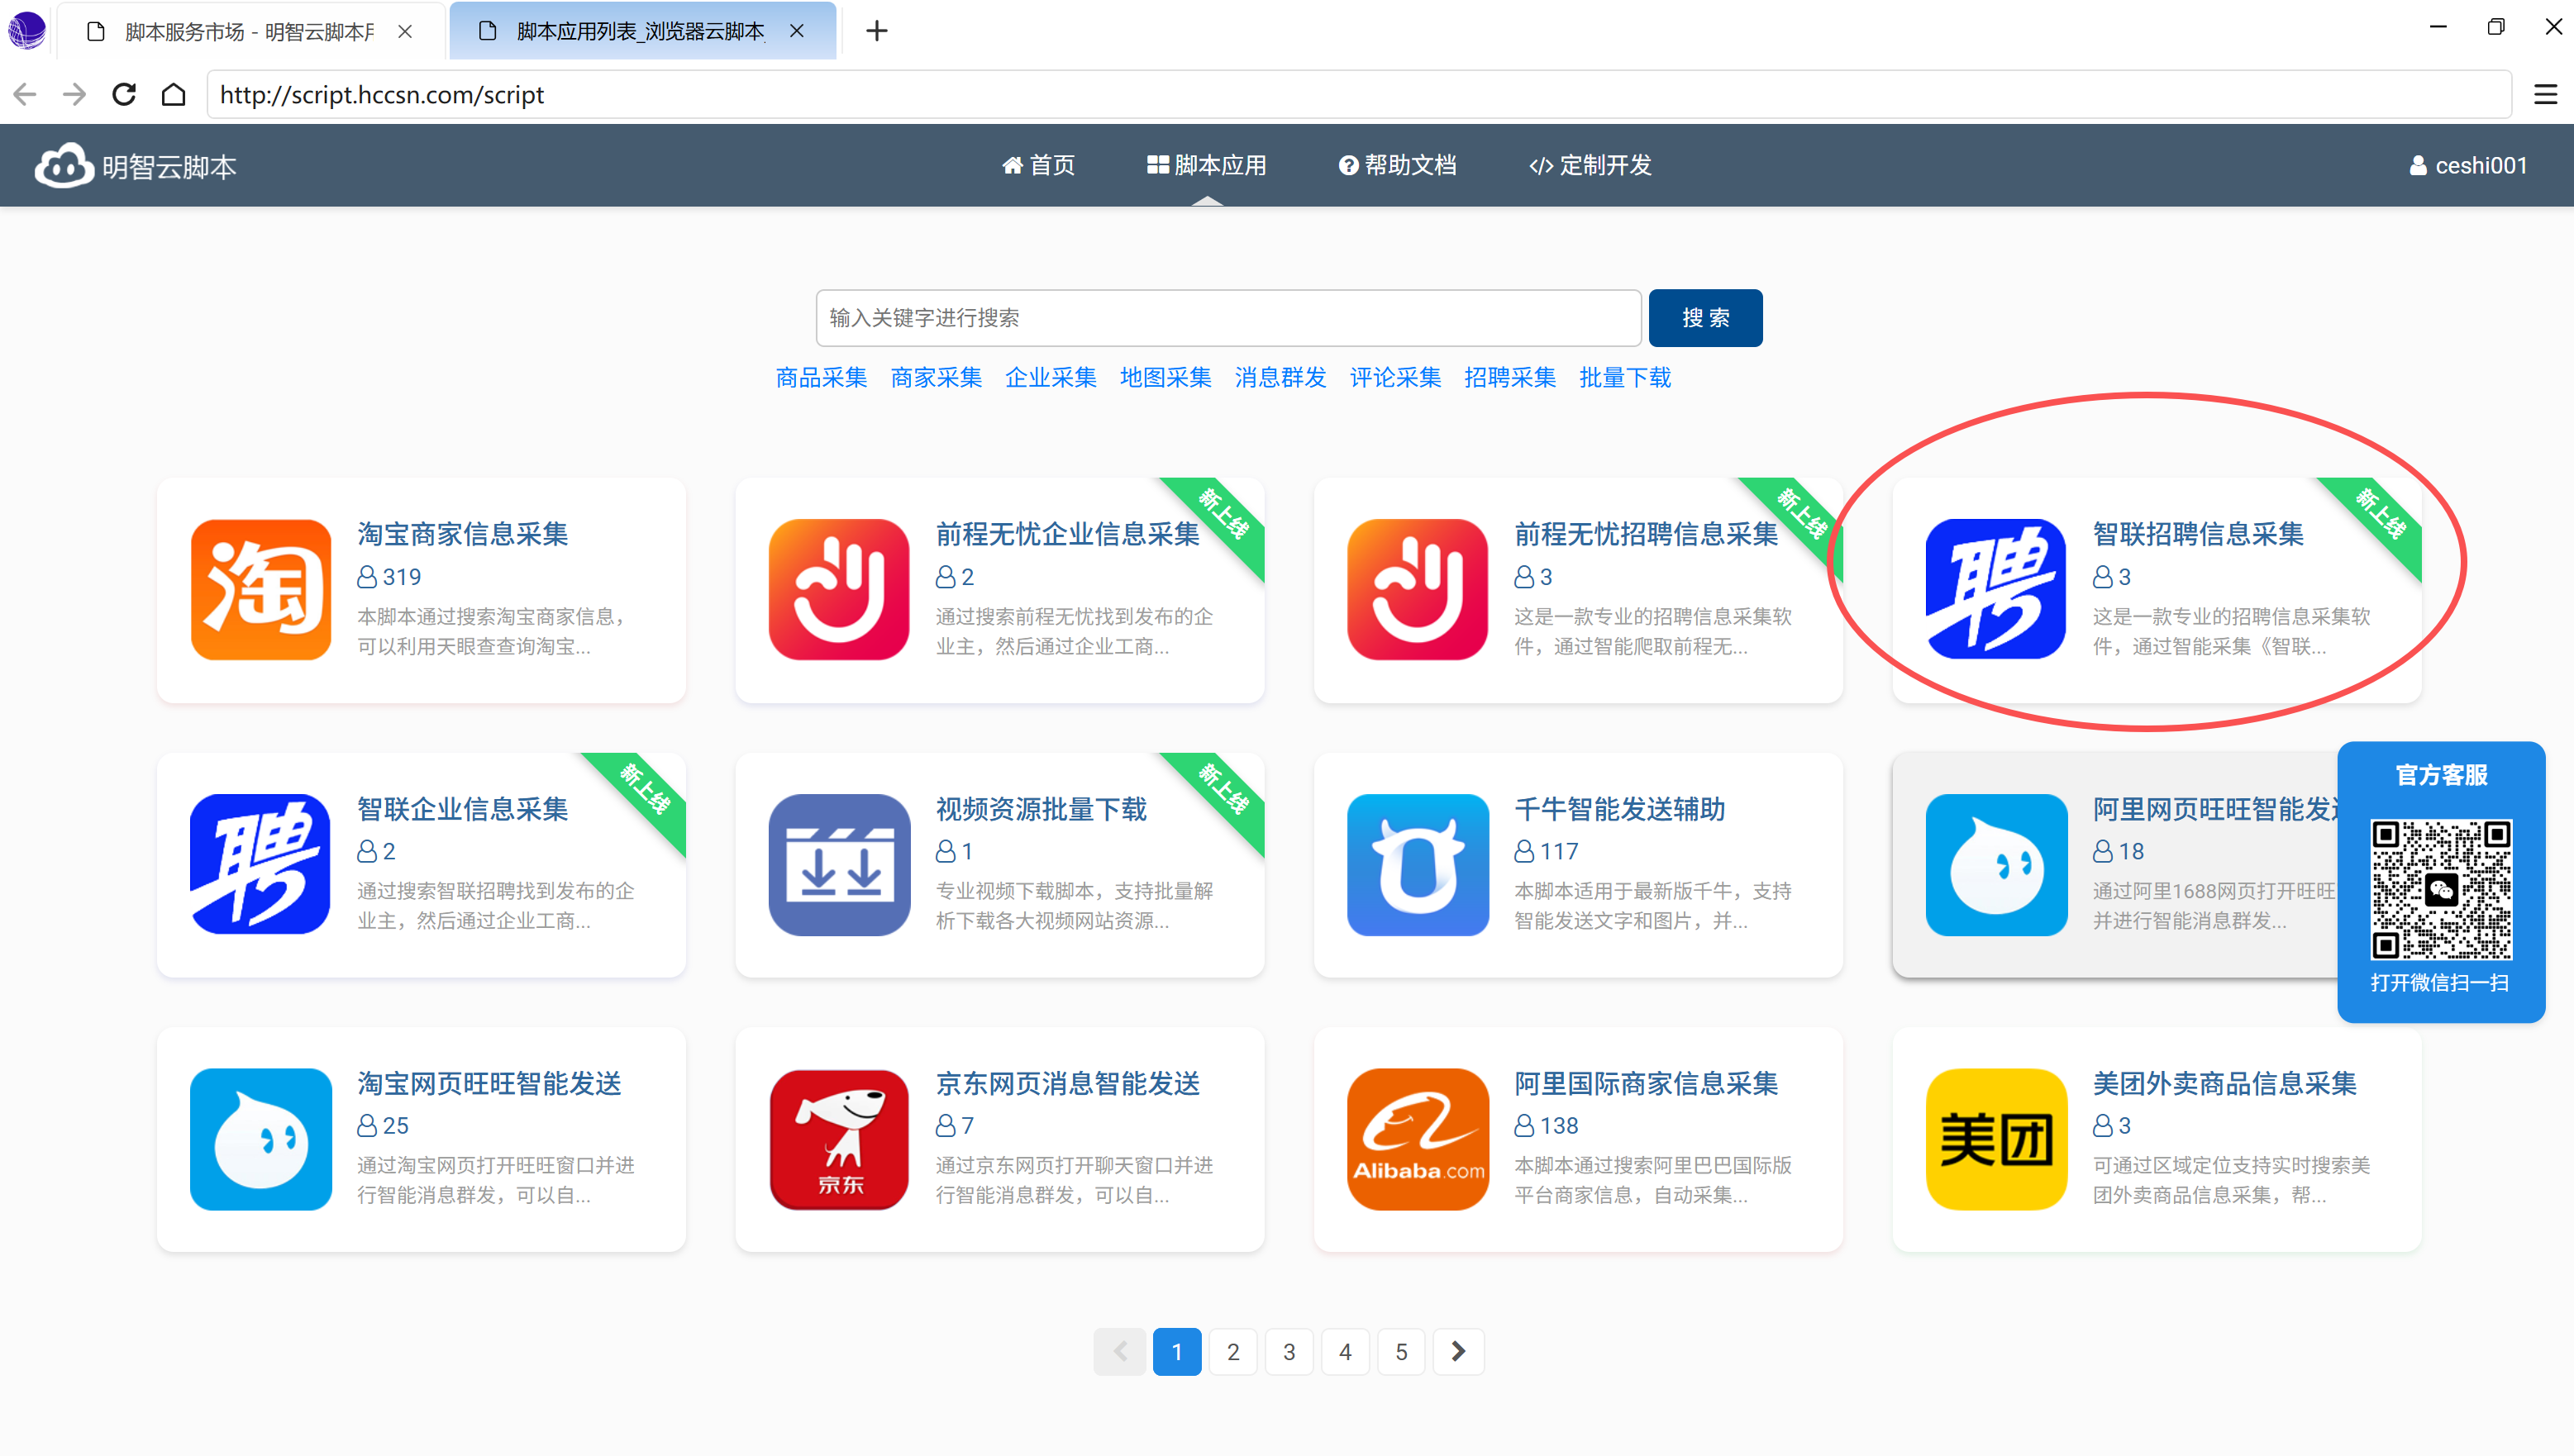Filter by 商品采集 category link
Screen dimensions: 2574x1456
pyautogui.click(x=821, y=378)
